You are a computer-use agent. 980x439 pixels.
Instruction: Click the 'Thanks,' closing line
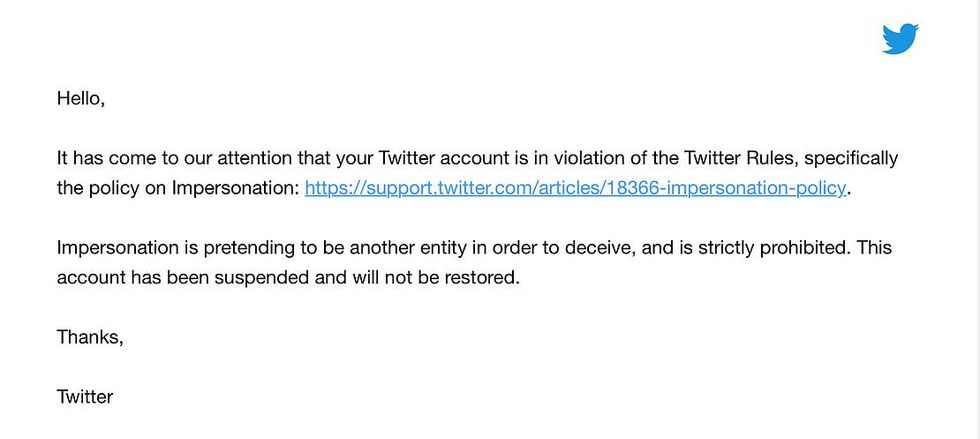click(x=90, y=337)
